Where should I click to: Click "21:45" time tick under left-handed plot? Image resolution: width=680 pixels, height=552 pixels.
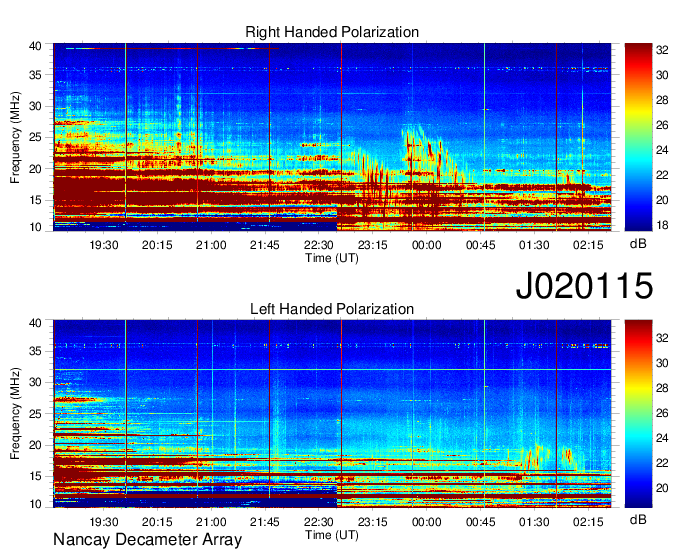pos(265,522)
